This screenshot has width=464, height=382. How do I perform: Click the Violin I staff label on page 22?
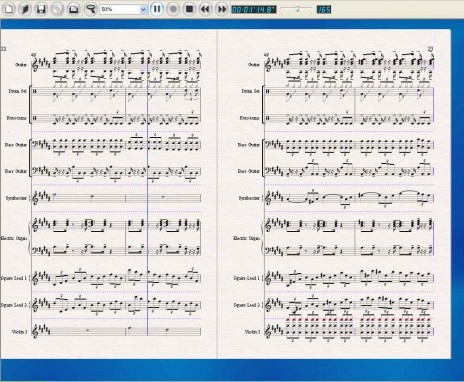click(x=20, y=332)
